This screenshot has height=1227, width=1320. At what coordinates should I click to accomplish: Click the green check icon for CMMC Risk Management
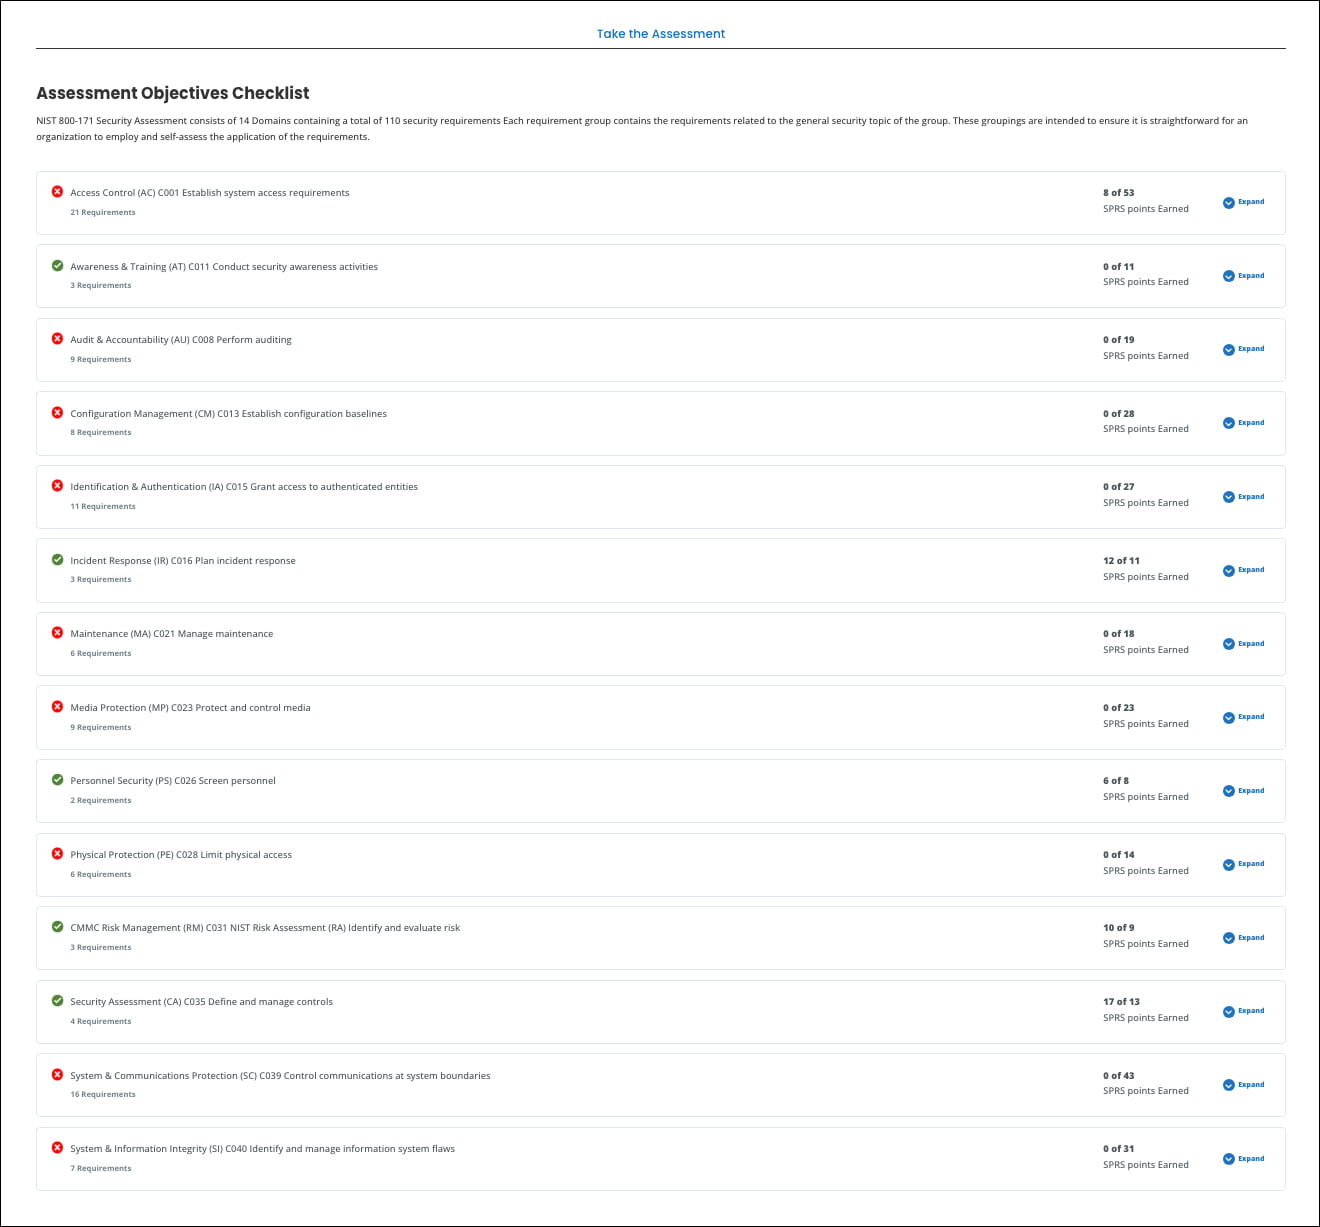coord(57,926)
